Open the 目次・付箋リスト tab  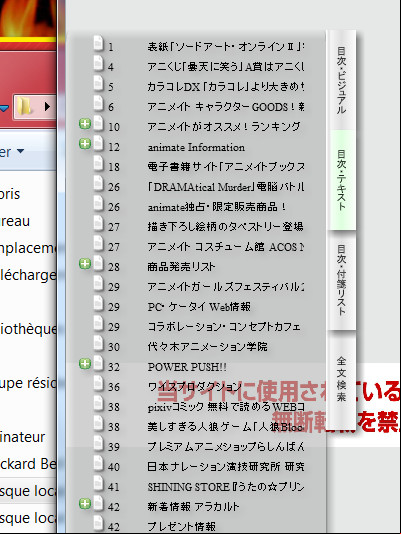[341, 280]
